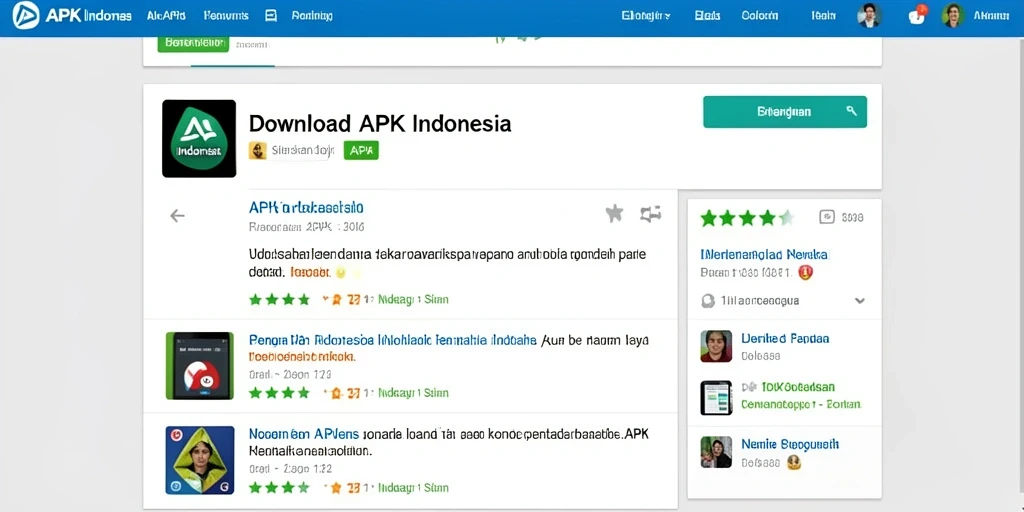
Task: Open Nemire Seoguseih user avatar
Action: coord(716,452)
